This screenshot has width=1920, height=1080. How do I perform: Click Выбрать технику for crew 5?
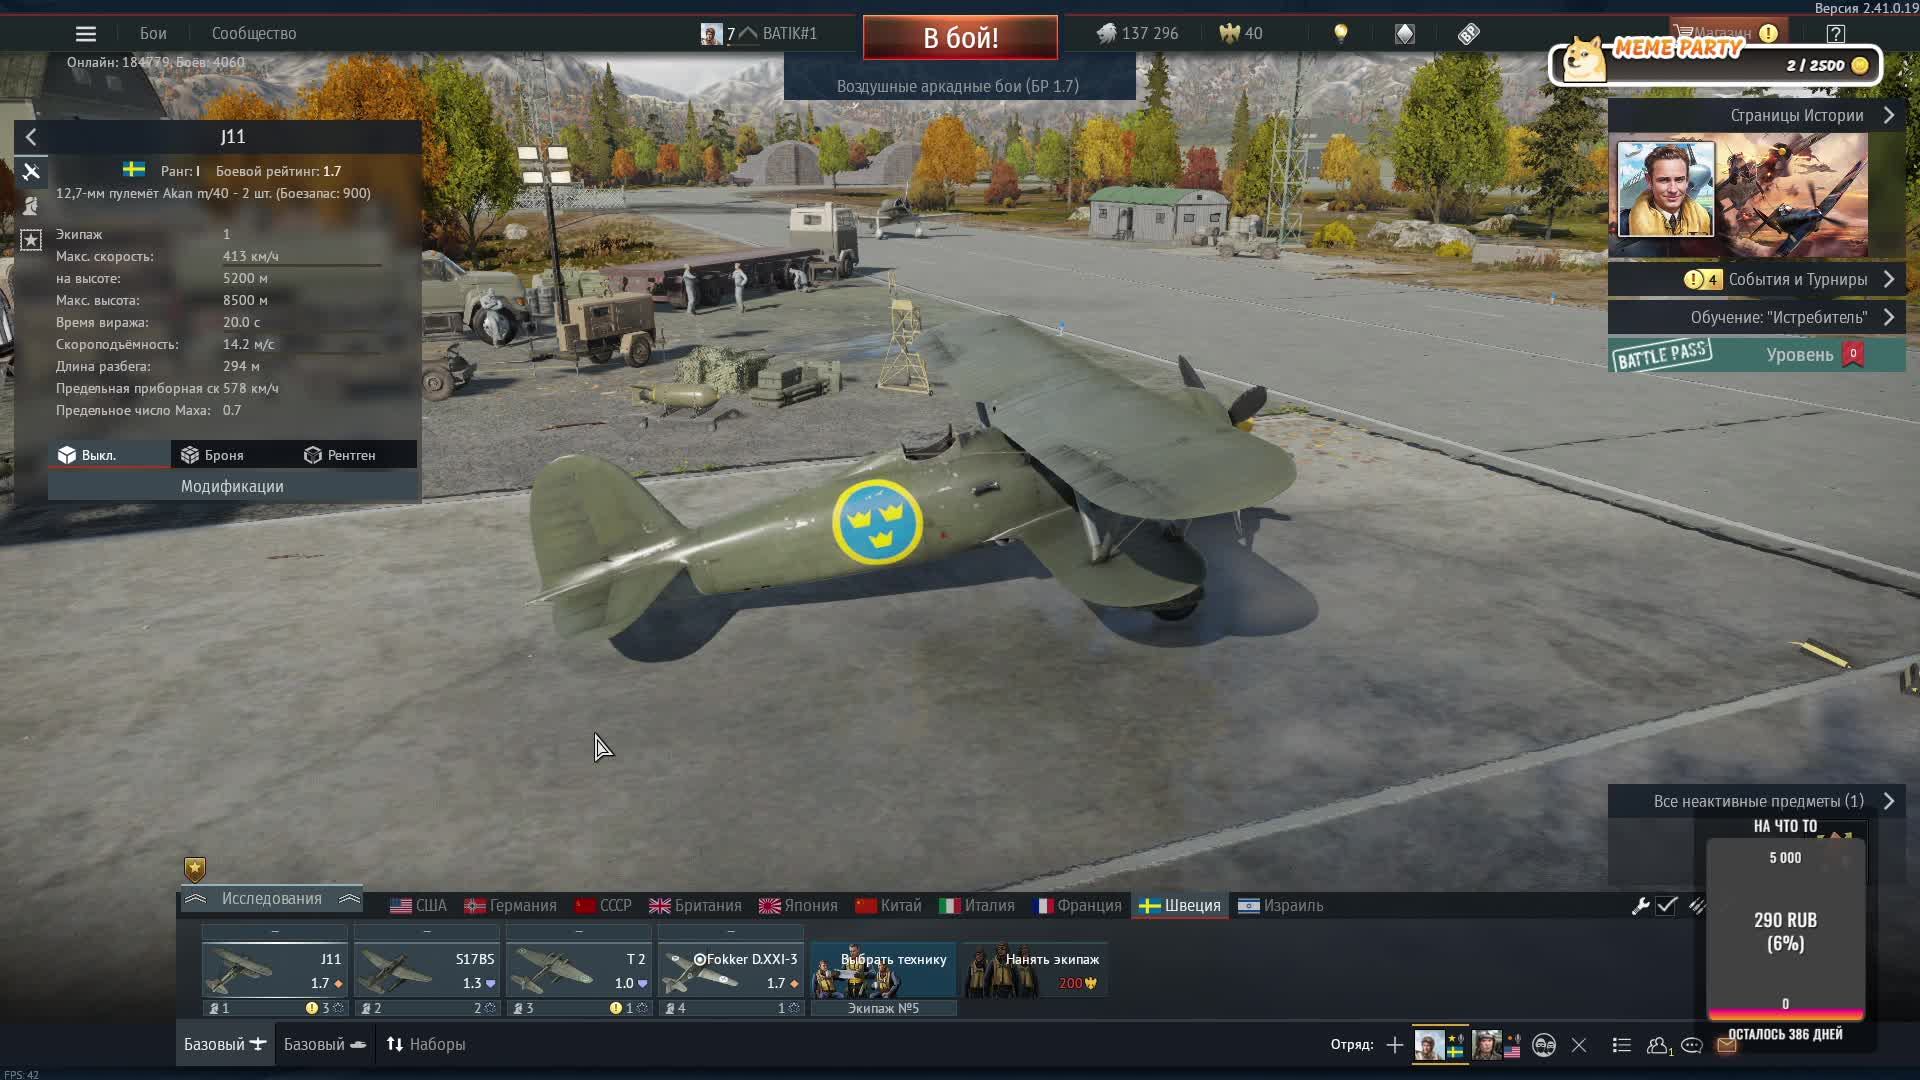click(884, 970)
